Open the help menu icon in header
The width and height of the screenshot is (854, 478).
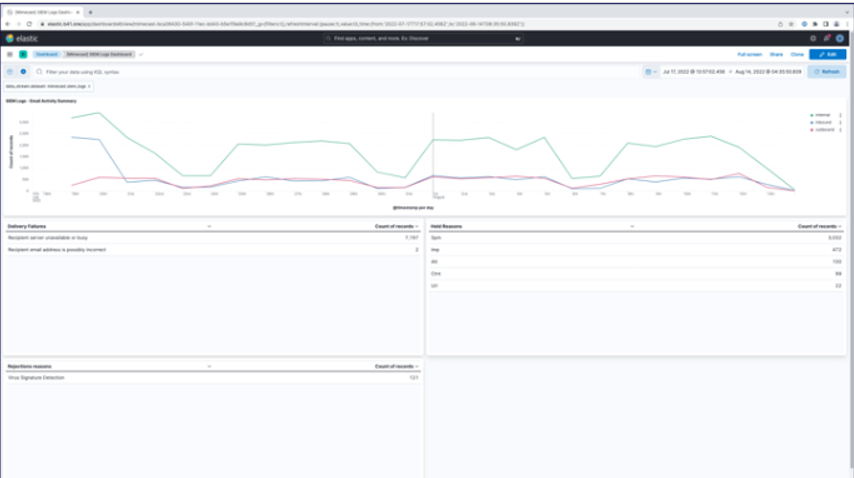(x=813, y=38)
